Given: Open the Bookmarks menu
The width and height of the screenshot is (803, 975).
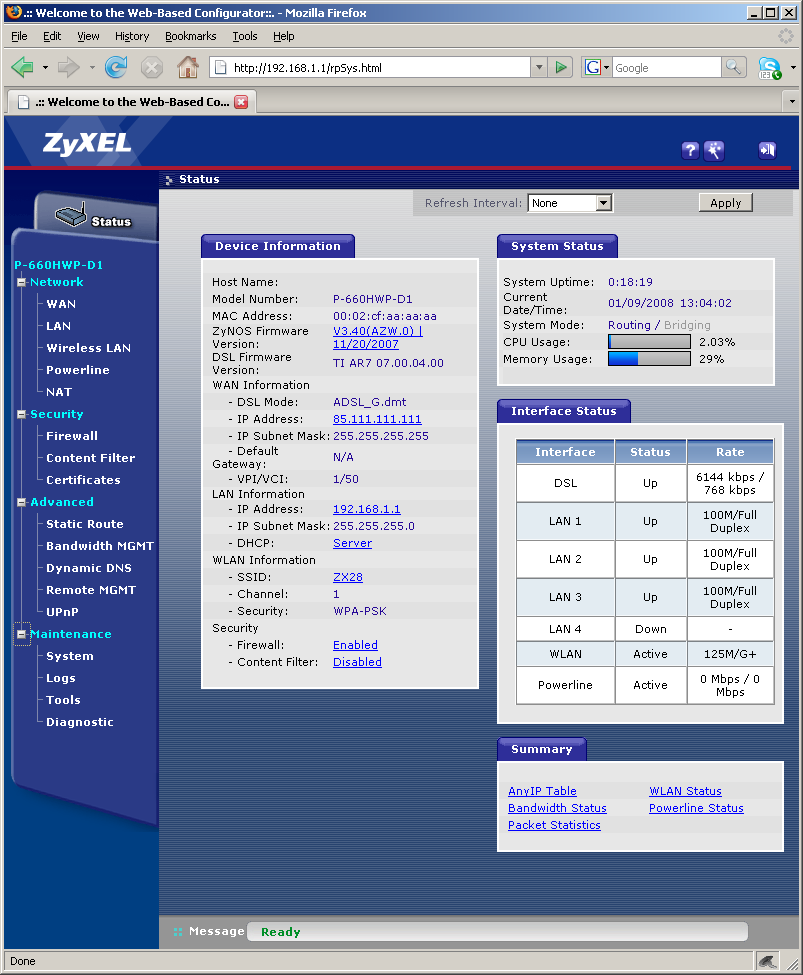Looking at the screenshot, I should (190, 36).
